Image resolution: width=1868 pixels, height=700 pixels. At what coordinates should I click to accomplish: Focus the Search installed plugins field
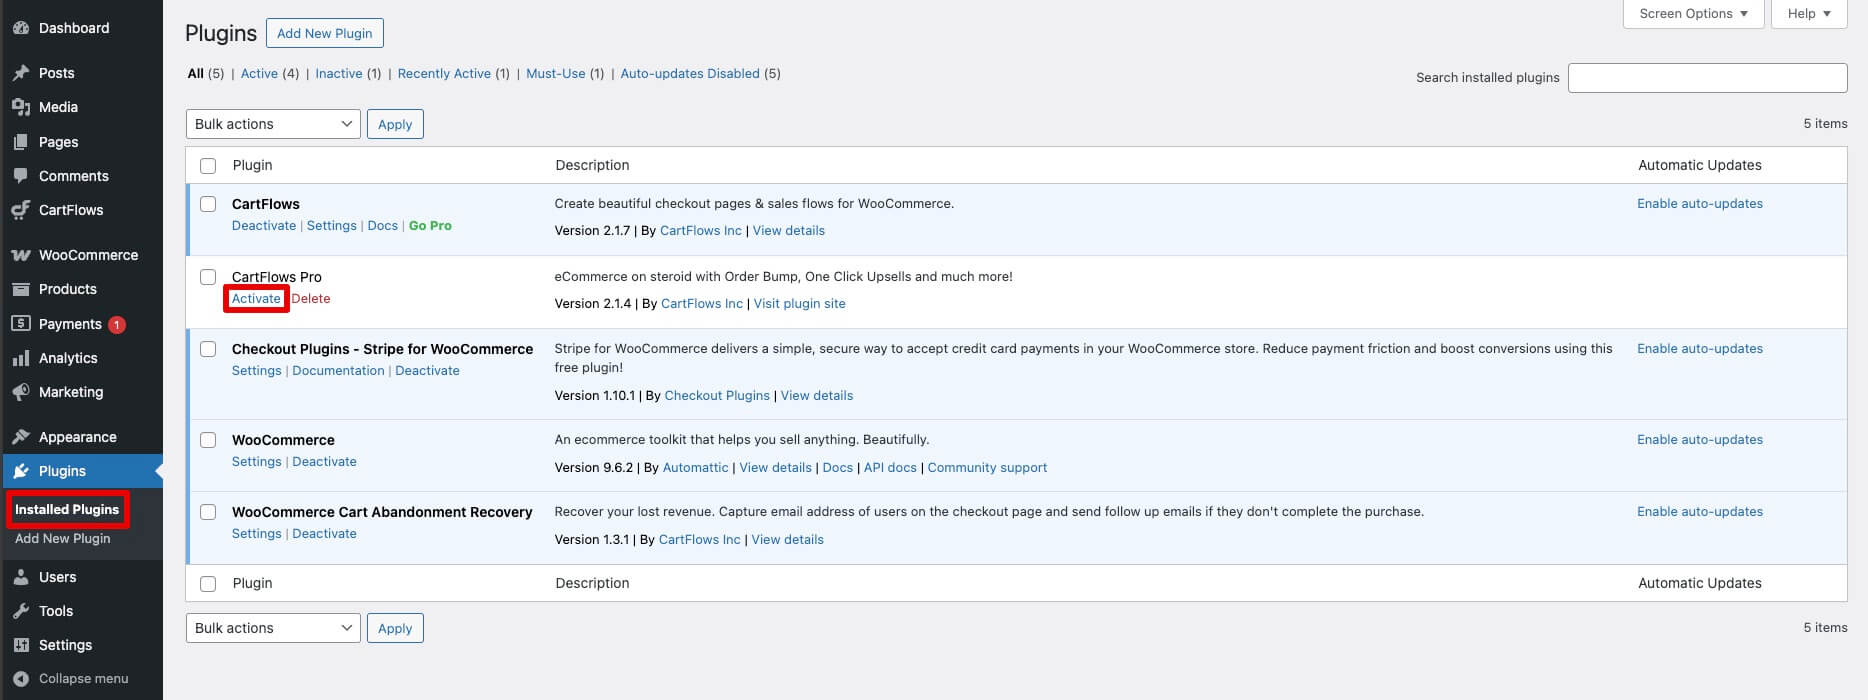[x=1707, y=78]
